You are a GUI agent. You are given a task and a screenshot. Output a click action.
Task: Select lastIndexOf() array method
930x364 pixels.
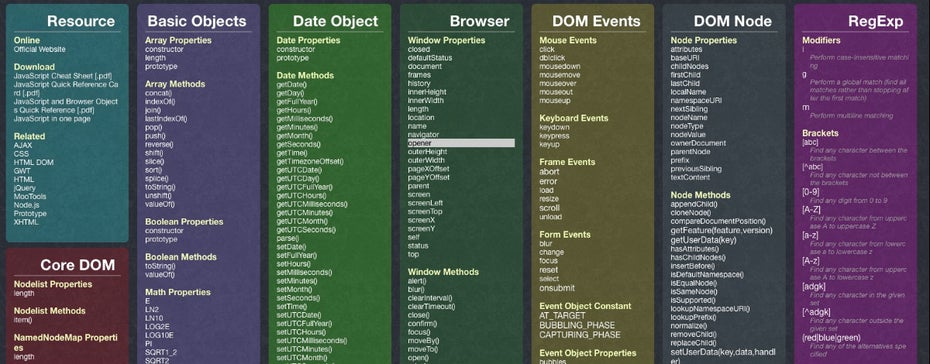[x=166, y=119]
